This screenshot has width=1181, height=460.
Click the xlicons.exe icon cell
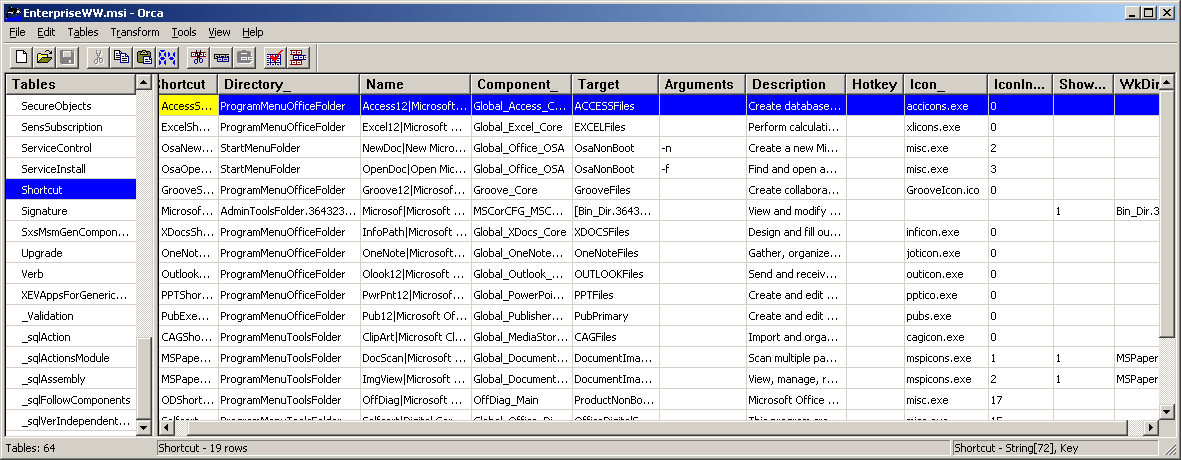[945, 127]
